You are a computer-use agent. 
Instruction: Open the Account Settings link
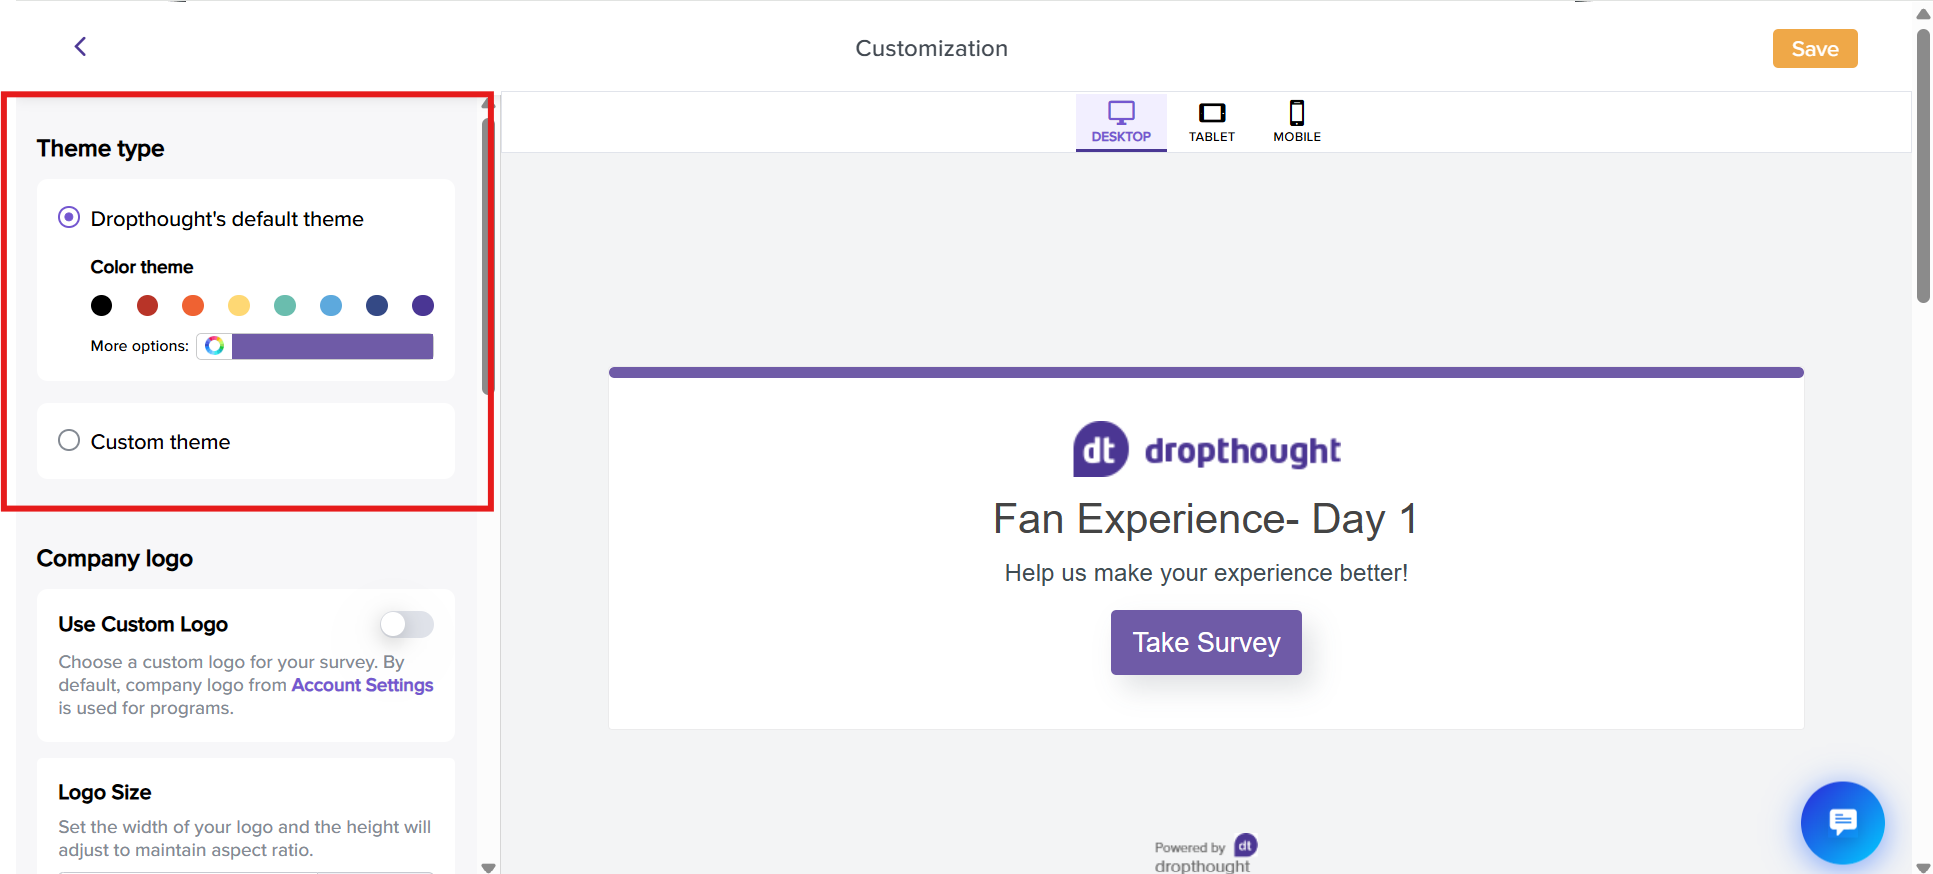coord(362,685)
